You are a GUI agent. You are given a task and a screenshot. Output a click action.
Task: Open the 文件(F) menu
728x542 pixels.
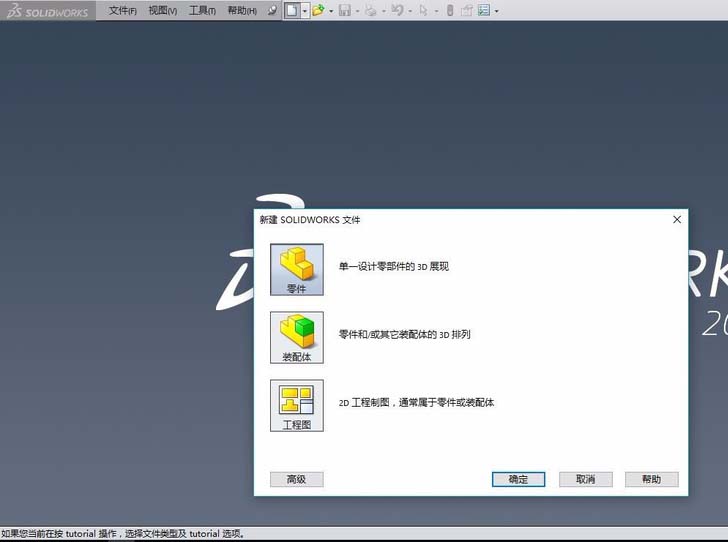tap(123, 10)
